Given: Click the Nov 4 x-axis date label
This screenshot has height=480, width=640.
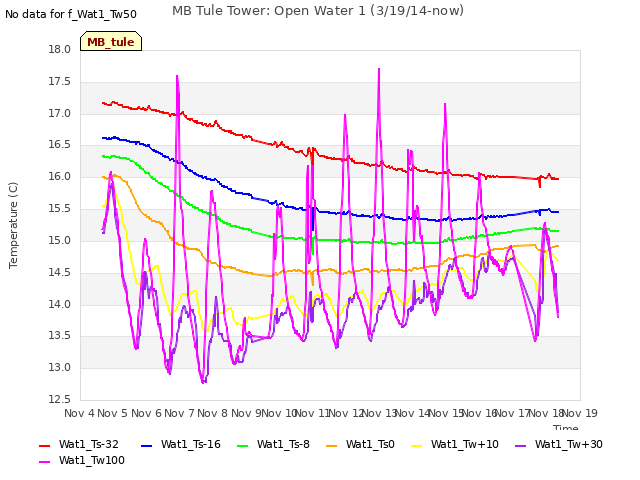Looking at the screenshot, I should pos(79,413).
